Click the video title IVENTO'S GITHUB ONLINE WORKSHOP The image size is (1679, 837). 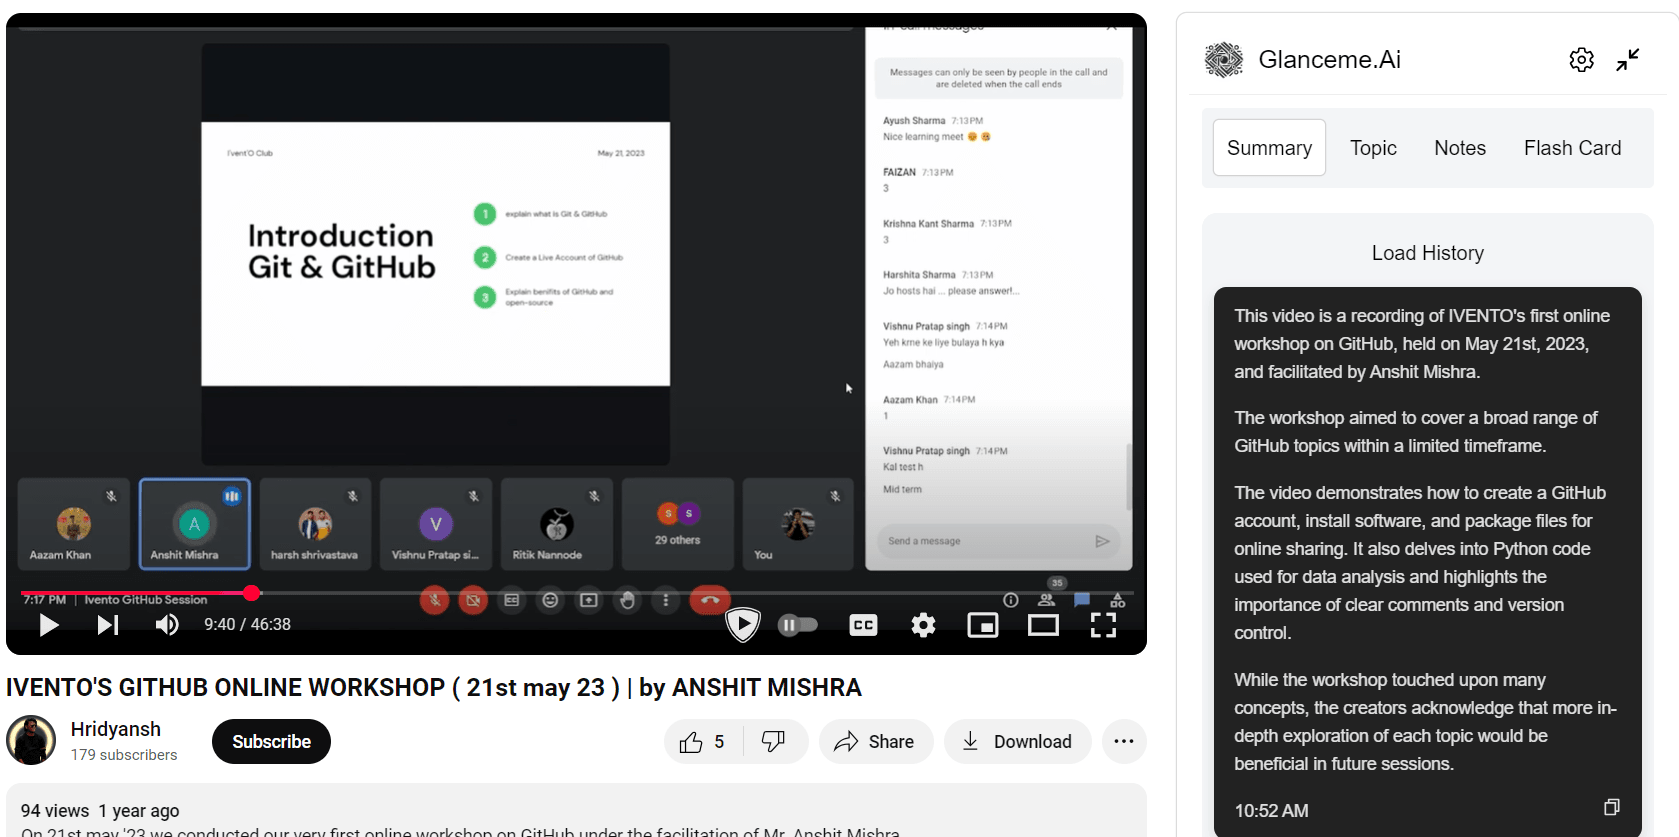[433, 688]
